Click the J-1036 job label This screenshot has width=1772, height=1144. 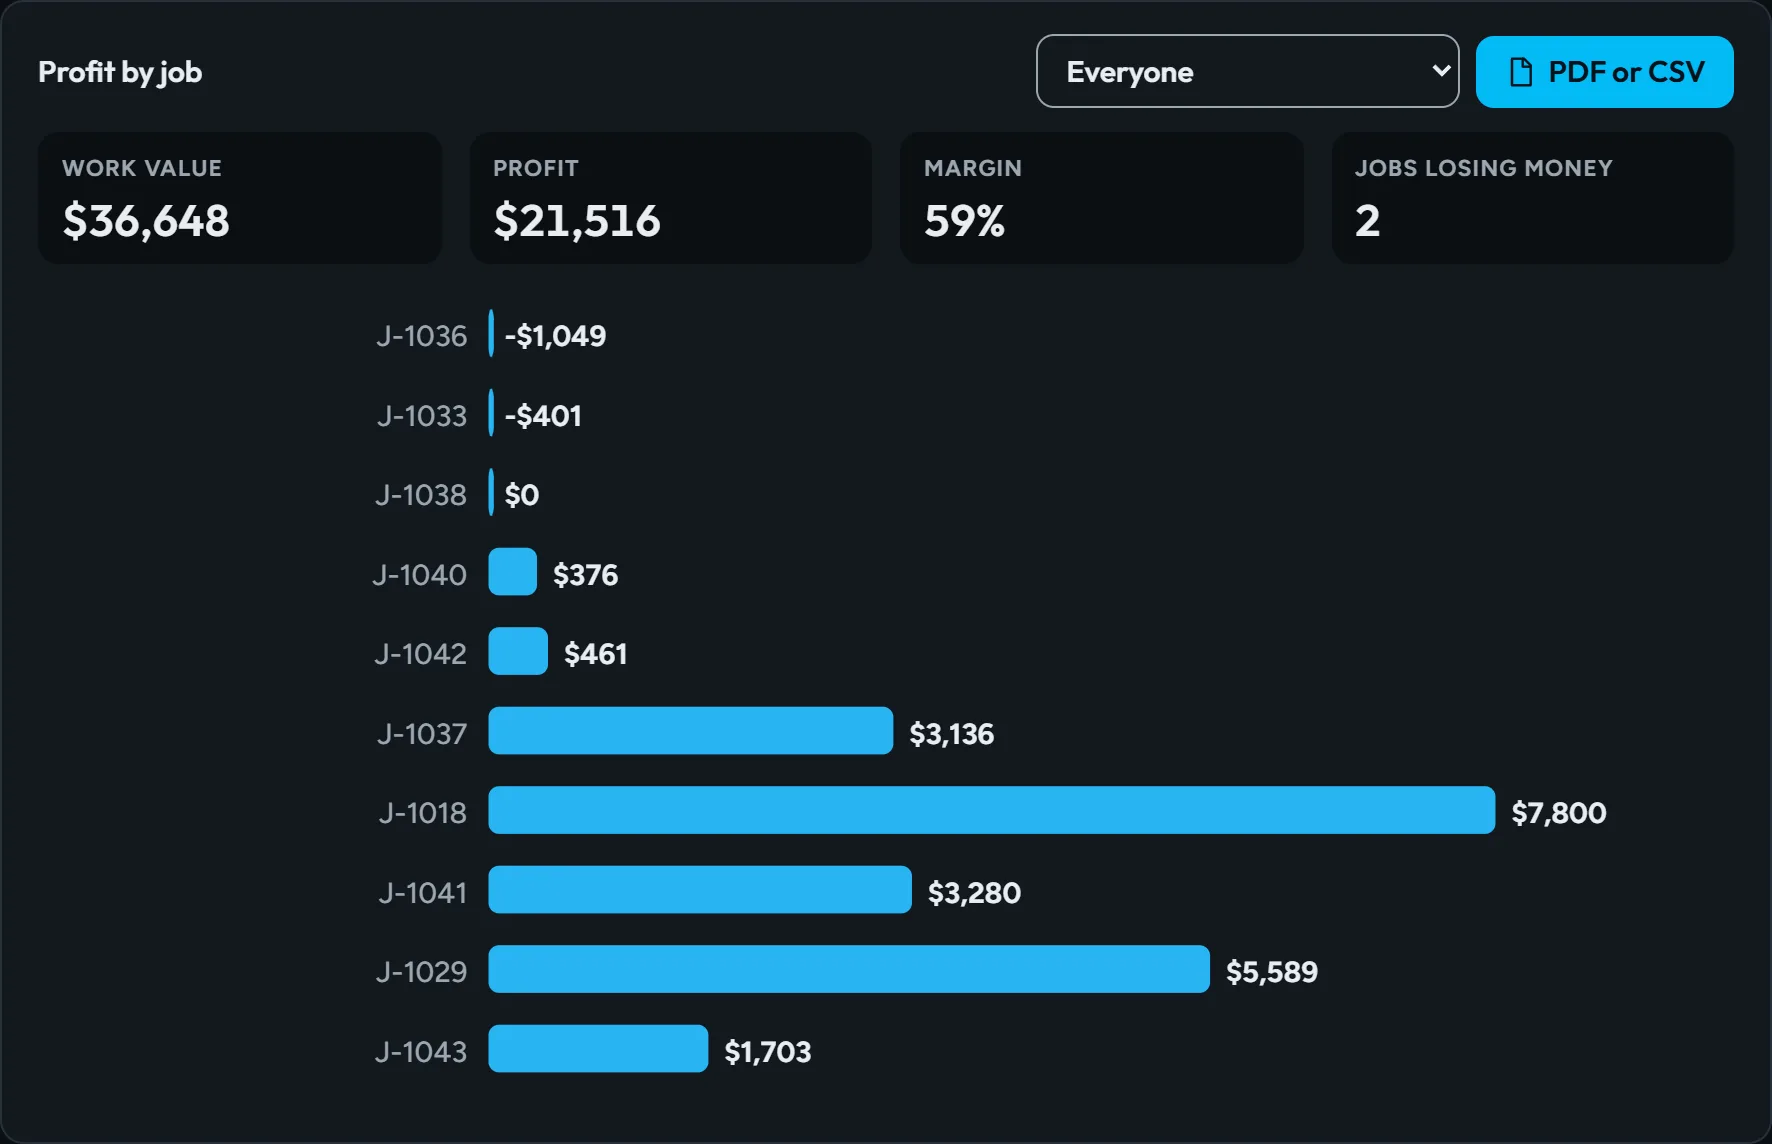421,335
